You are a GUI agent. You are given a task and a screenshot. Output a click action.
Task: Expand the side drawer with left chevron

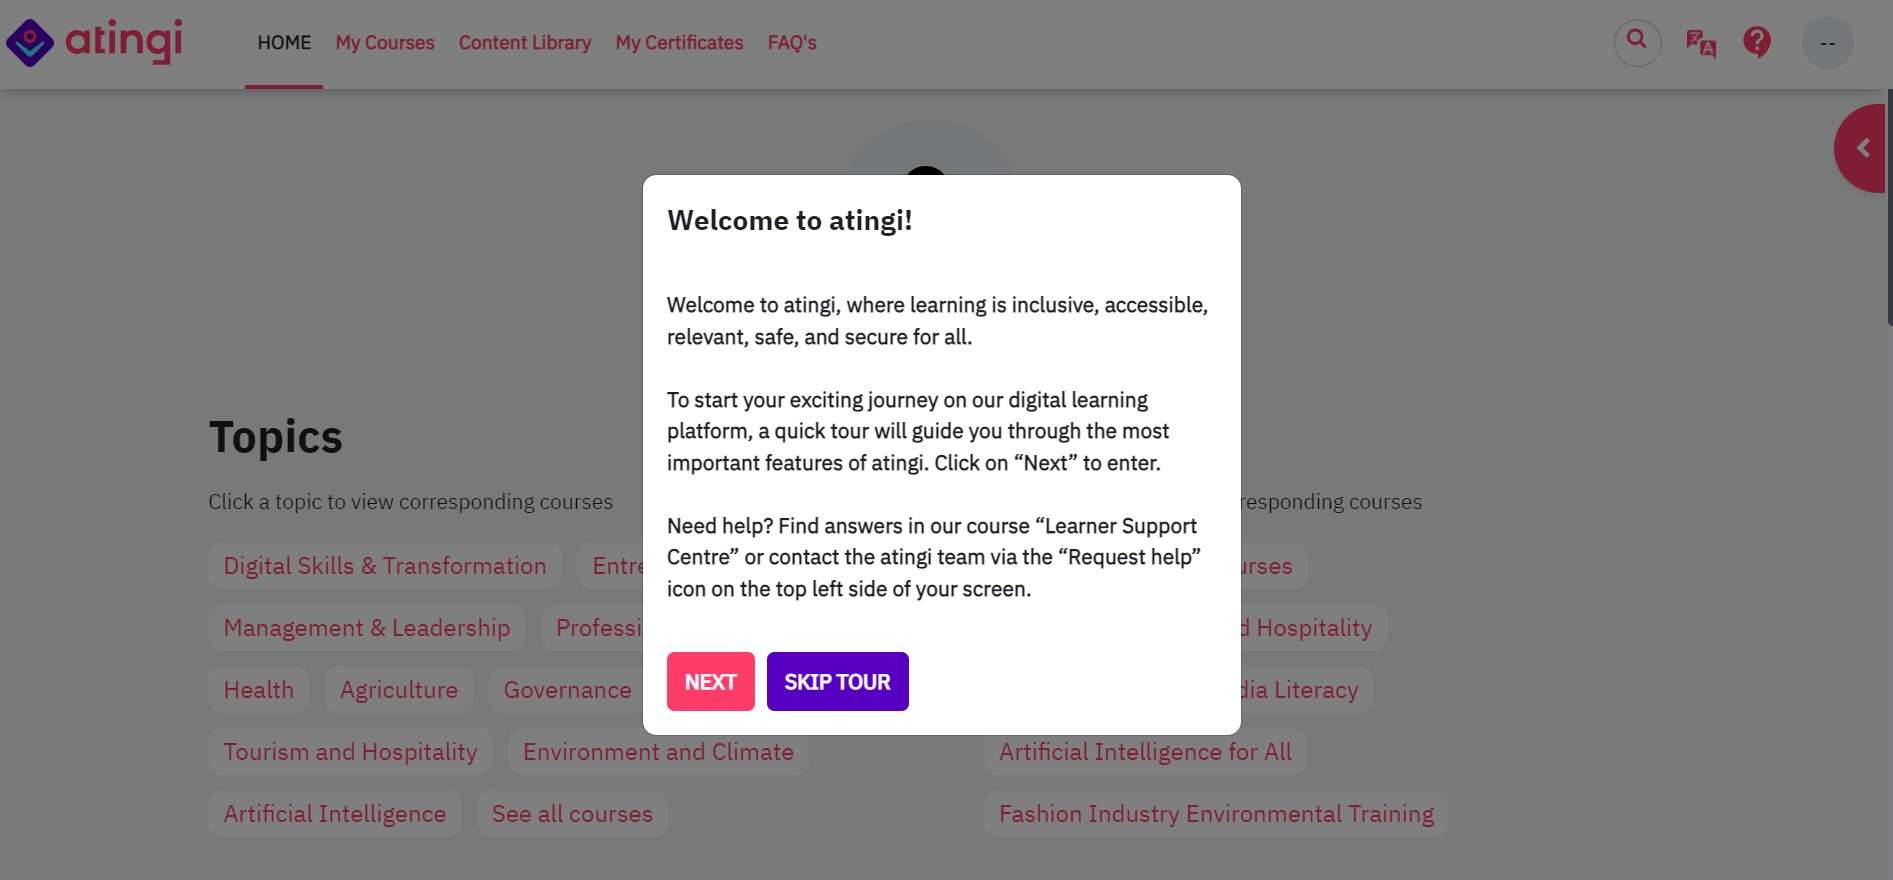(1861, 148)
